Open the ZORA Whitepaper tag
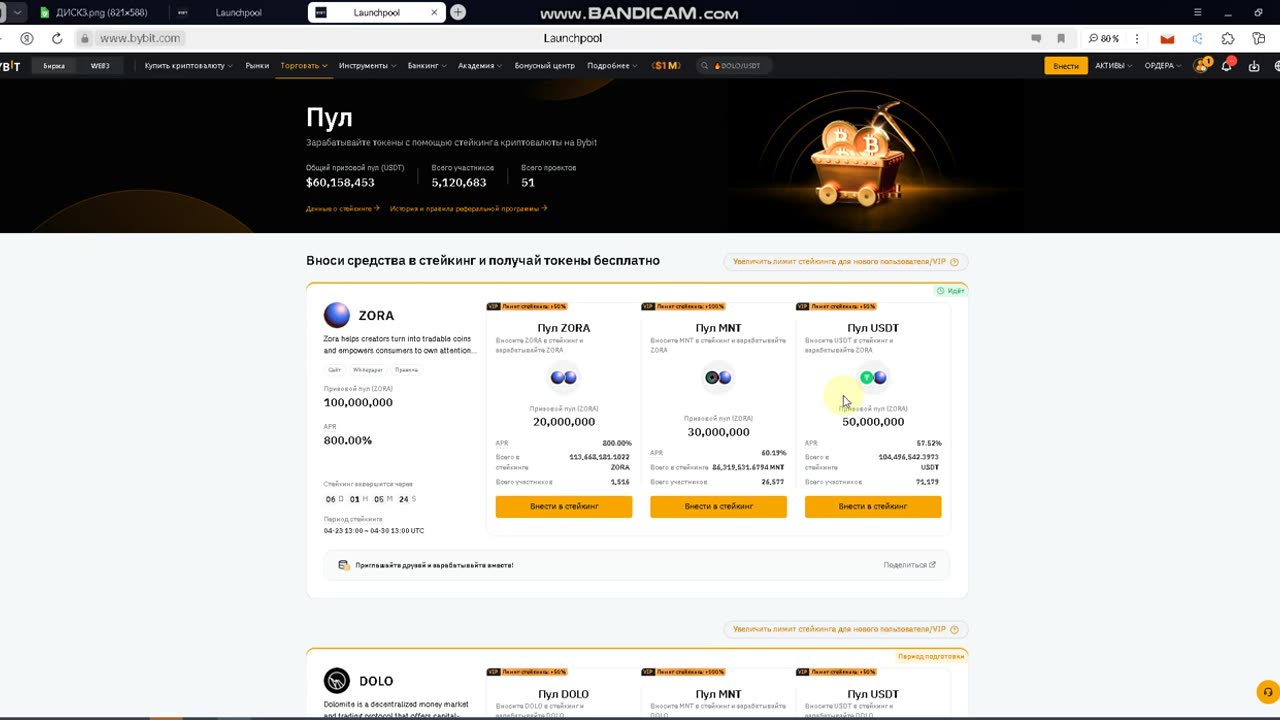 pyautogui.click(x=367, y=370)
